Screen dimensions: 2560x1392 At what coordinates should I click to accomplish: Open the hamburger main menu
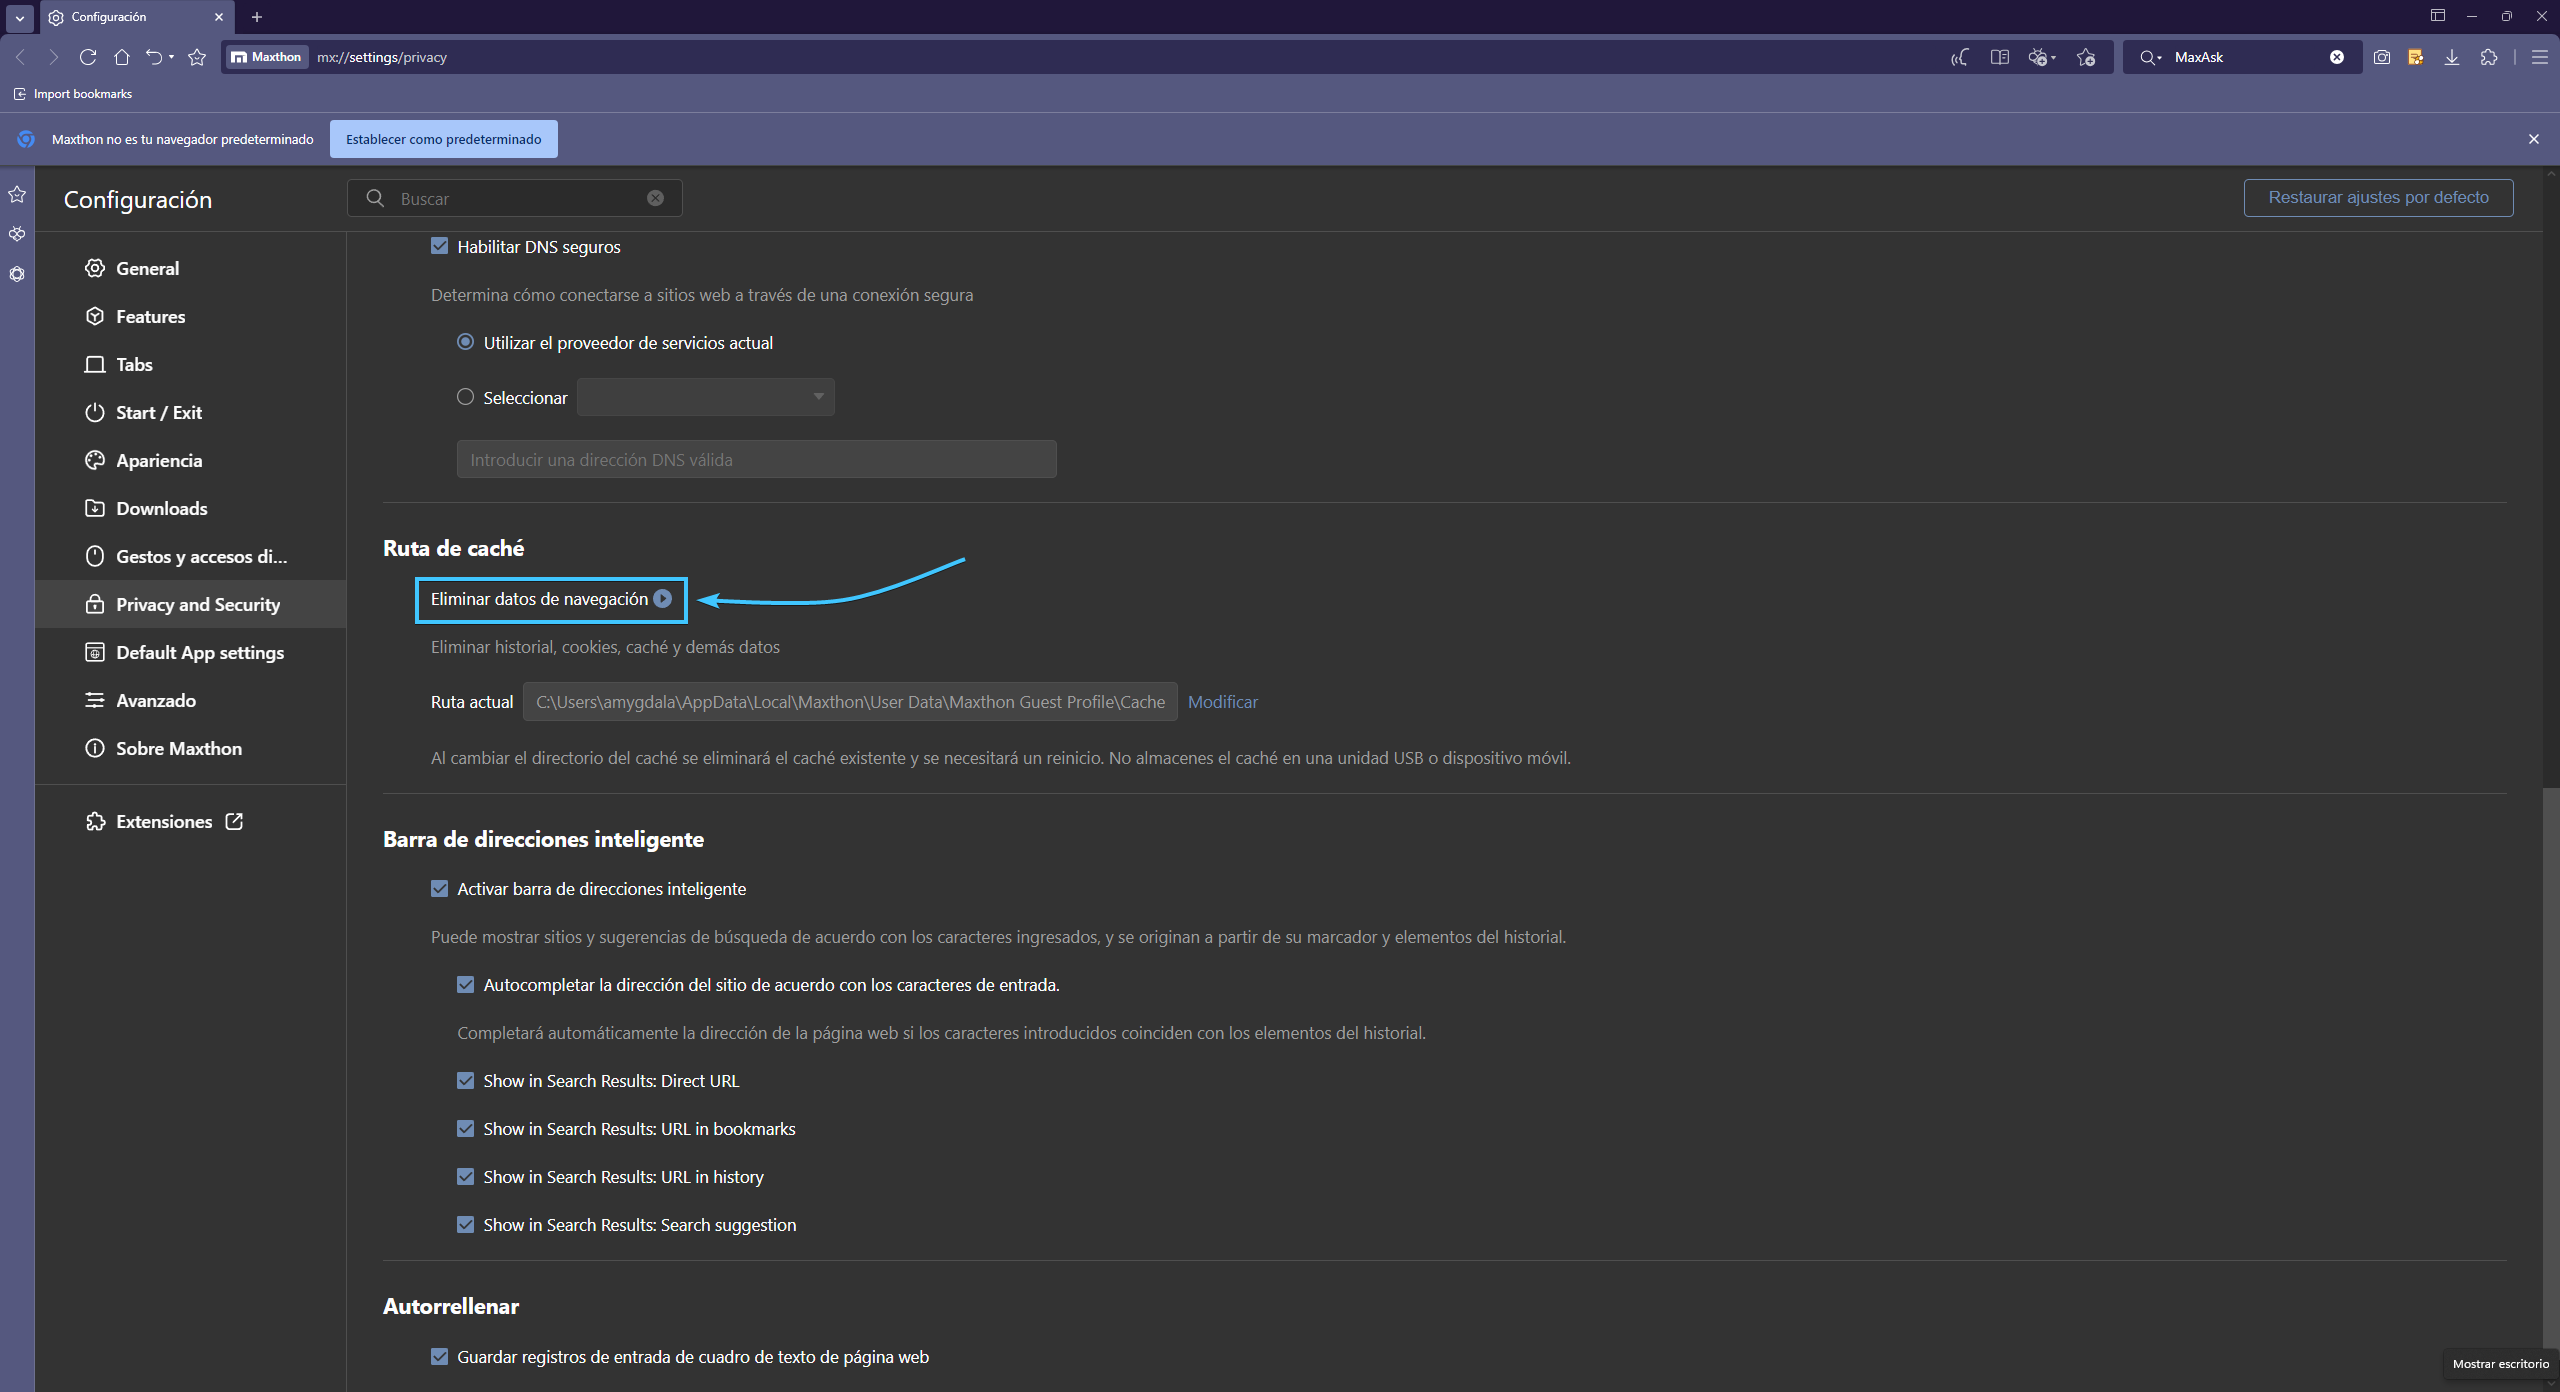pyautogui.click(x=2540, y=57)
